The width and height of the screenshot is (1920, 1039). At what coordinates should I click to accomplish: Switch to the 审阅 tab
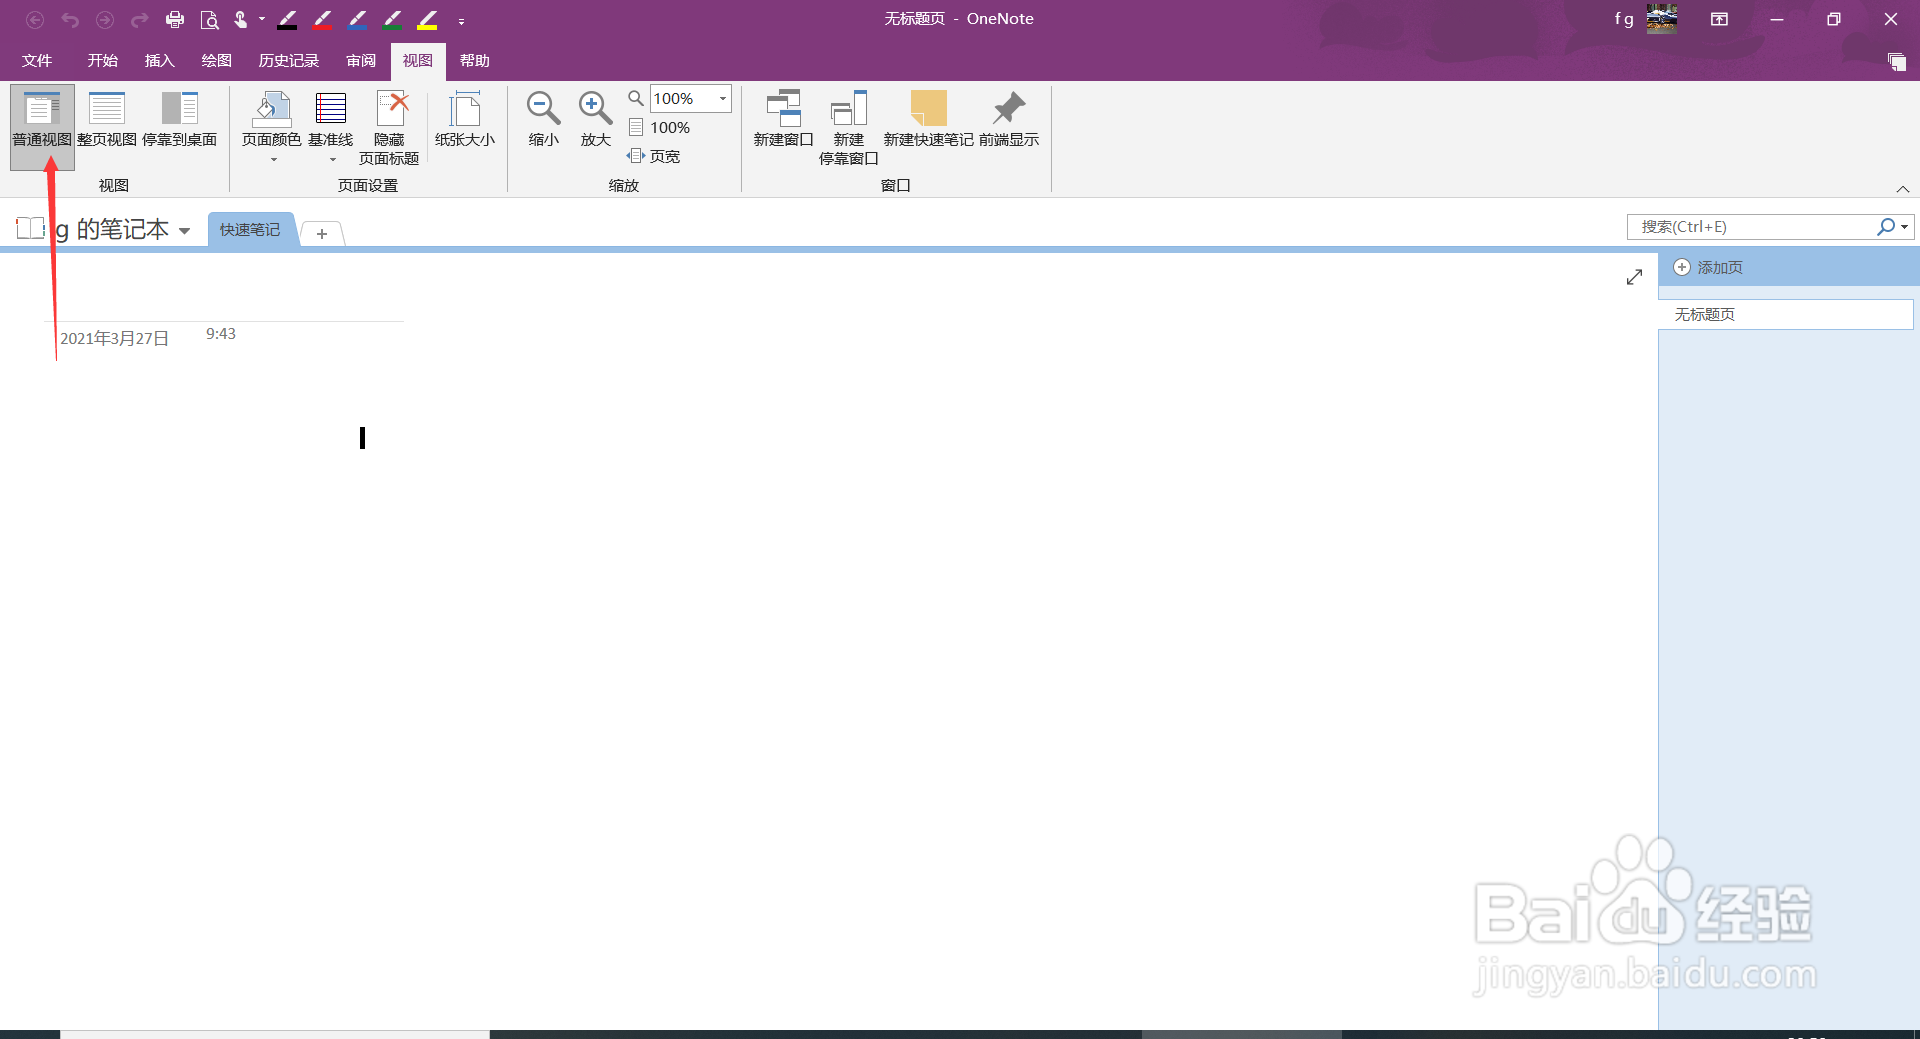click(361, 61)
